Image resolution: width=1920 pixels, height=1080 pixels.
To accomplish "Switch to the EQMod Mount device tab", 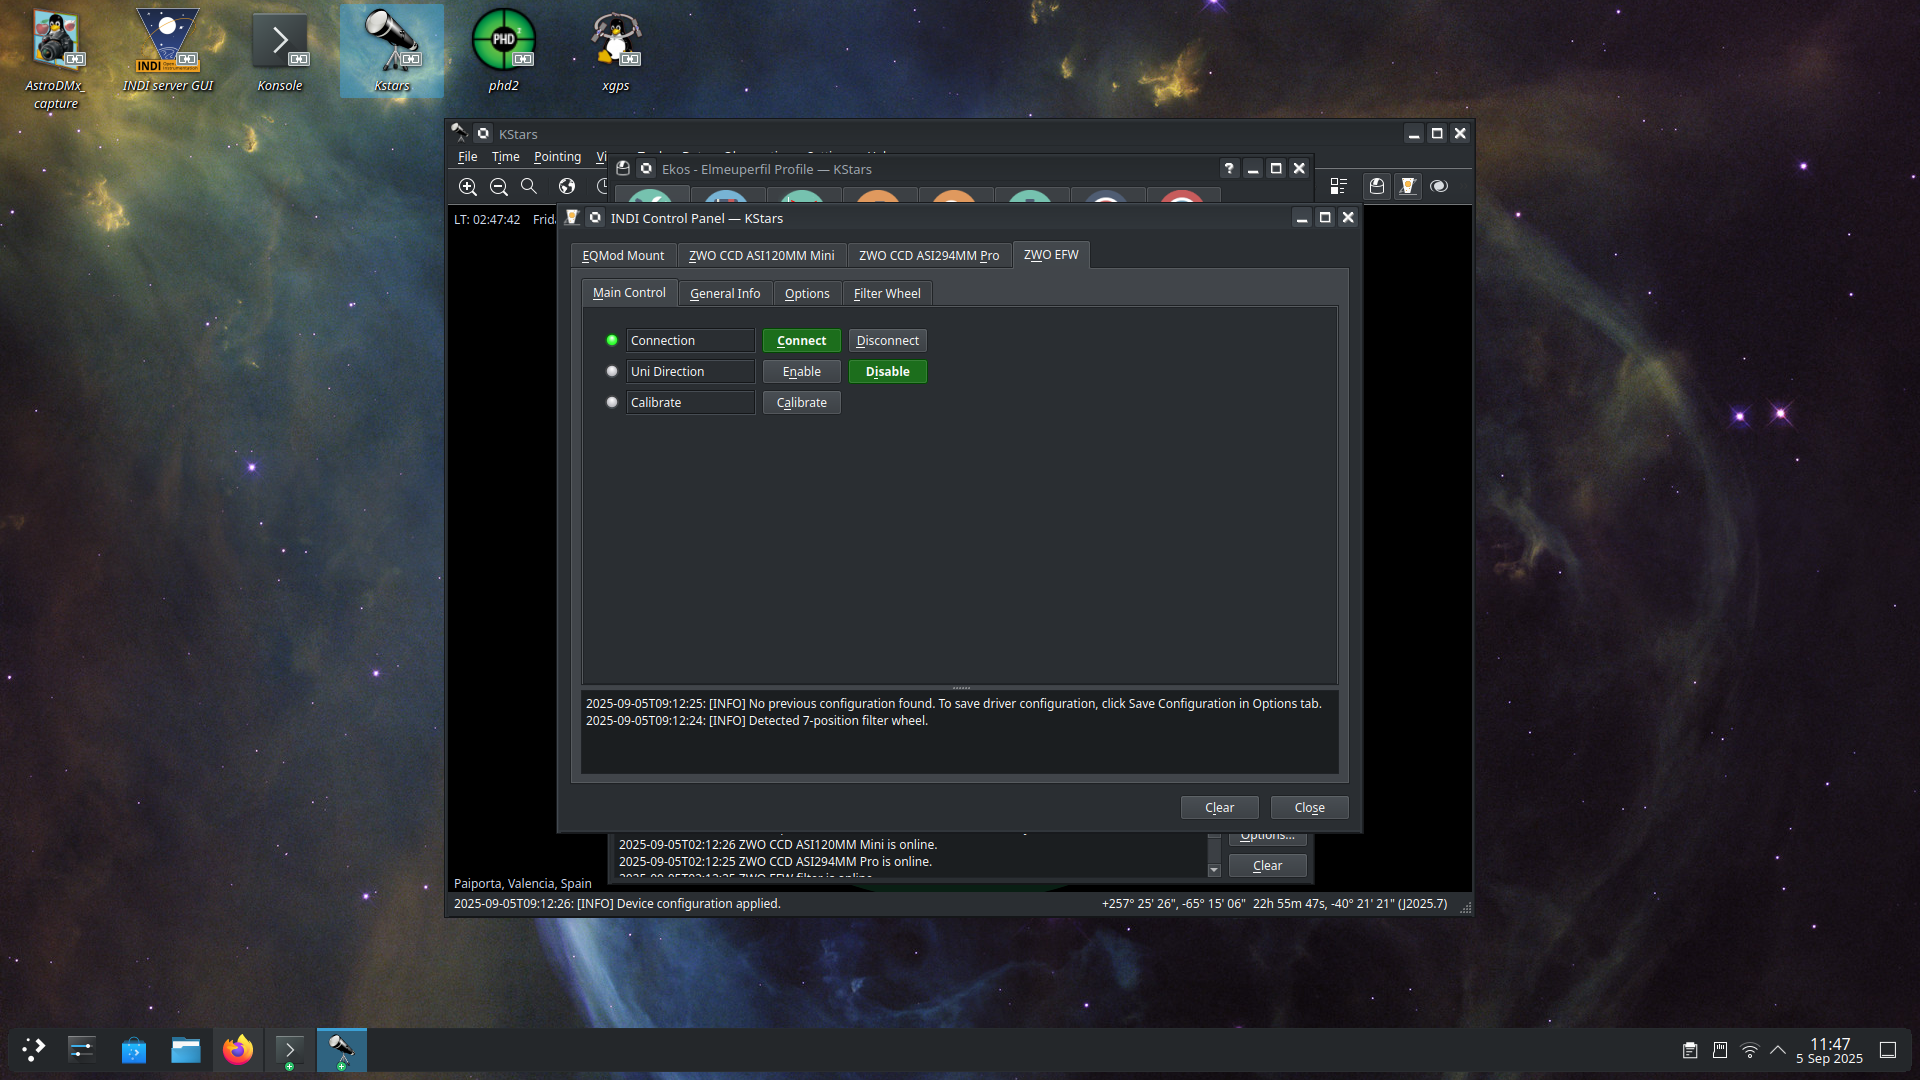I will coord(623,255).
